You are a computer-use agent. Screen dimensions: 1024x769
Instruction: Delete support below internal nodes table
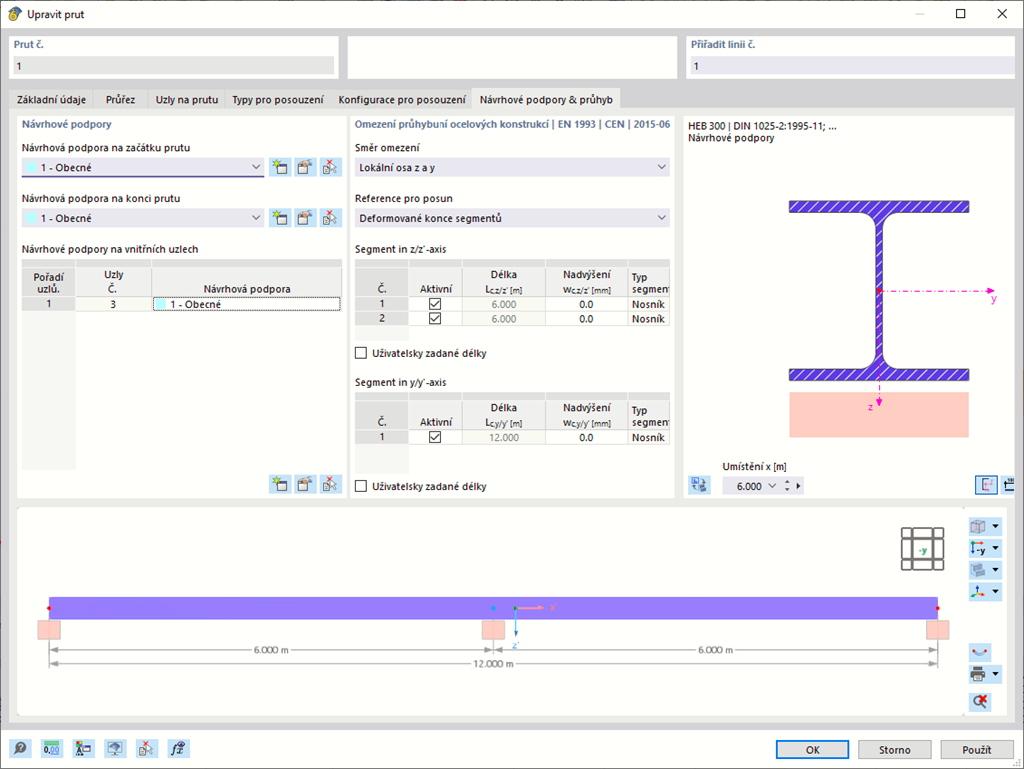point(330,484)
